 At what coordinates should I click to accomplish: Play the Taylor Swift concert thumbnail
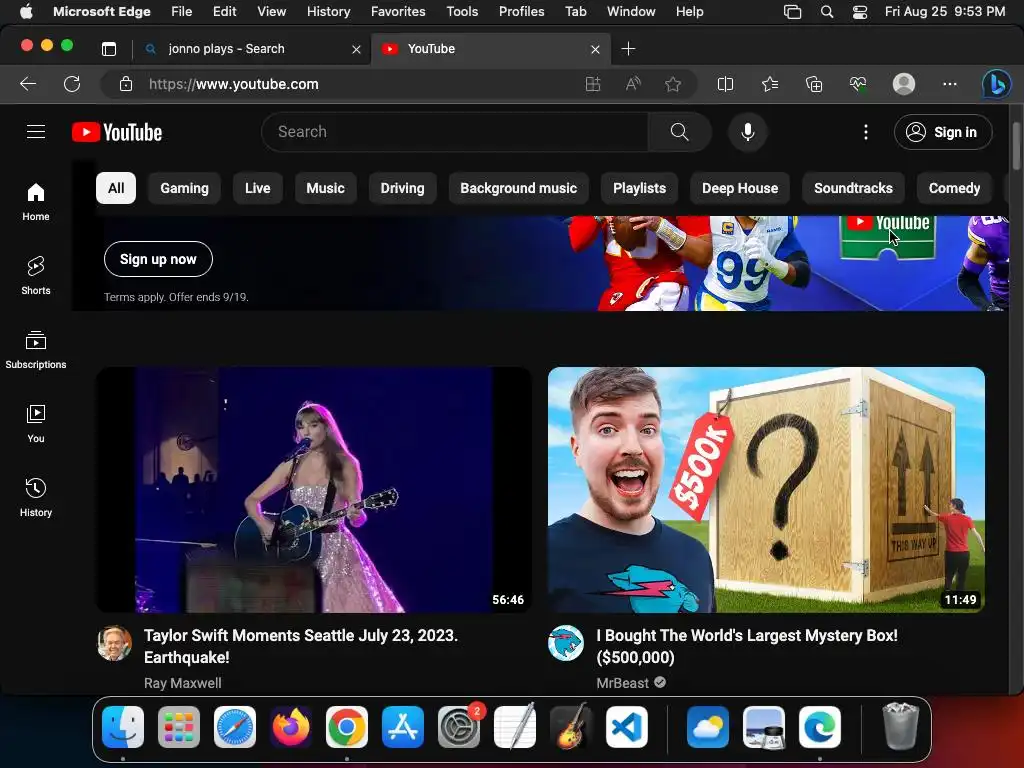click(x=313, y=490)
